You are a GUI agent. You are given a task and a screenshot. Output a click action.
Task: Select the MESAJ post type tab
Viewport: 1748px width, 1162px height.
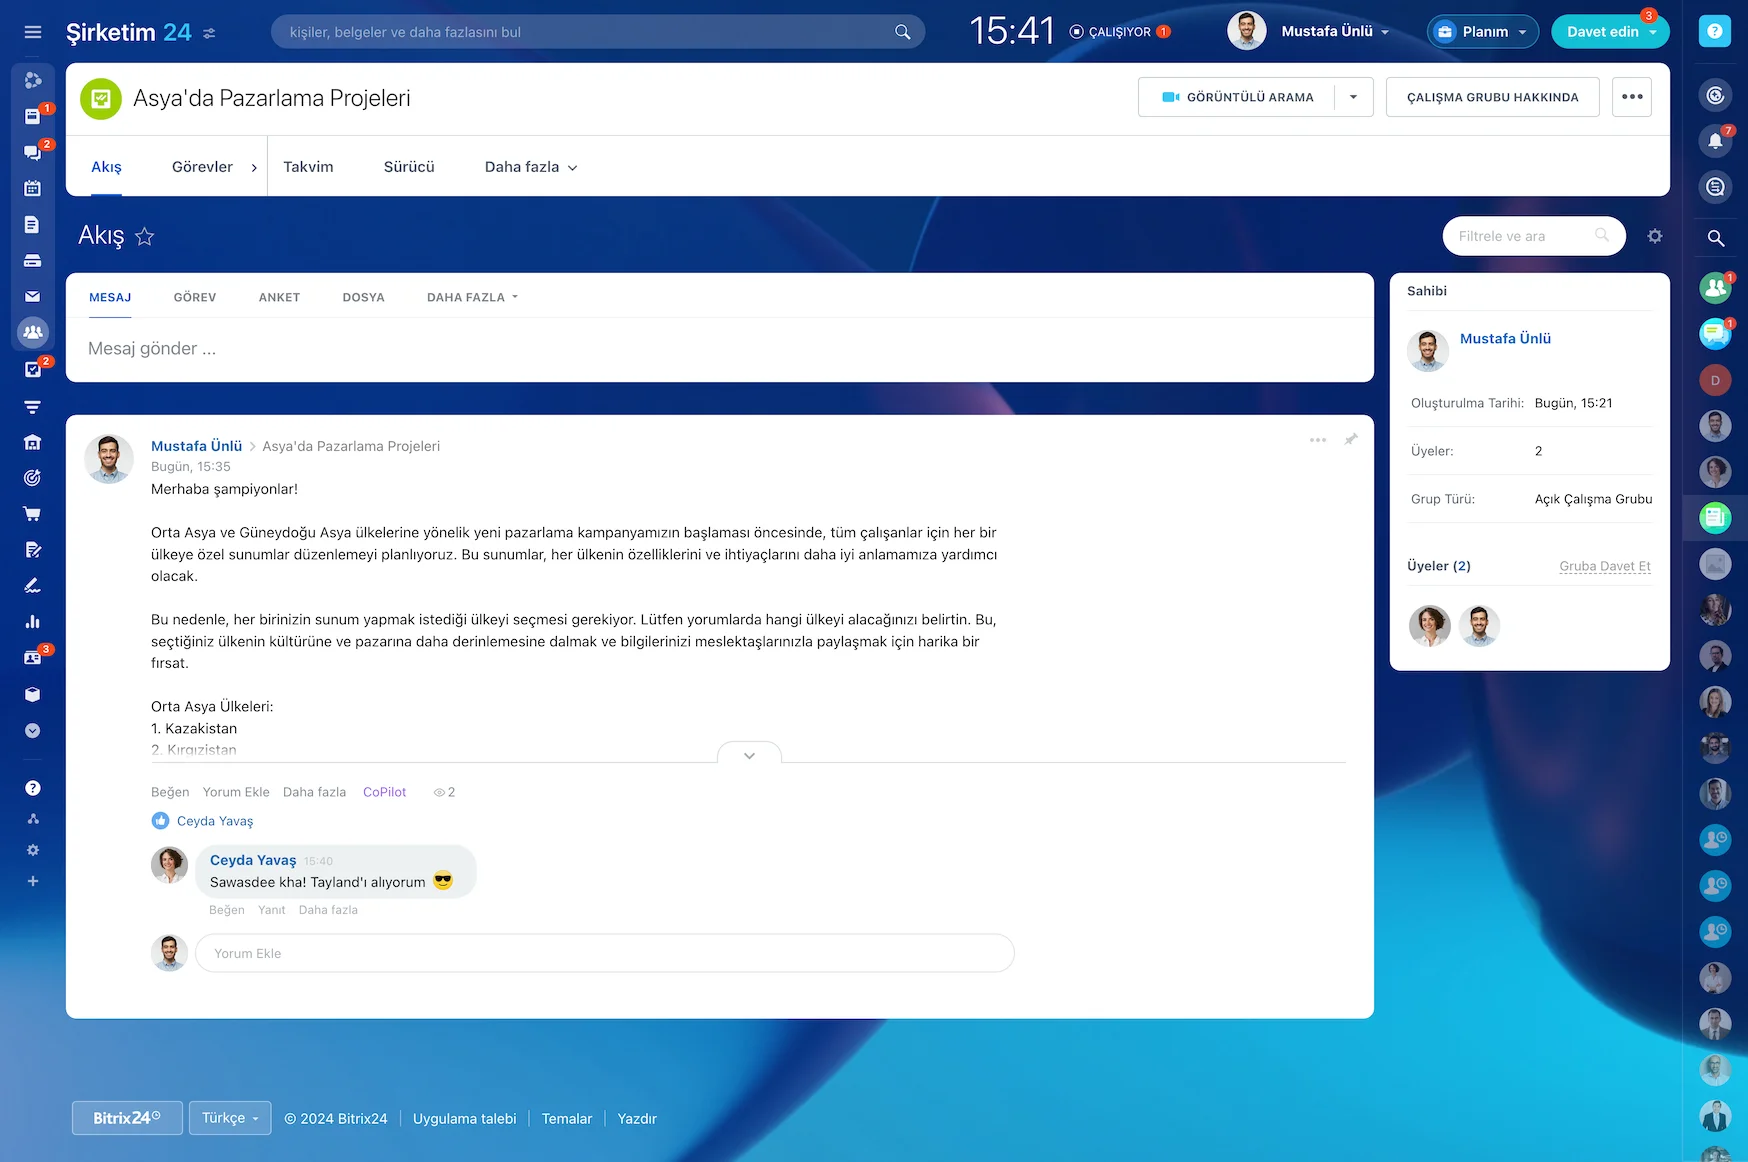coord(110,297)
